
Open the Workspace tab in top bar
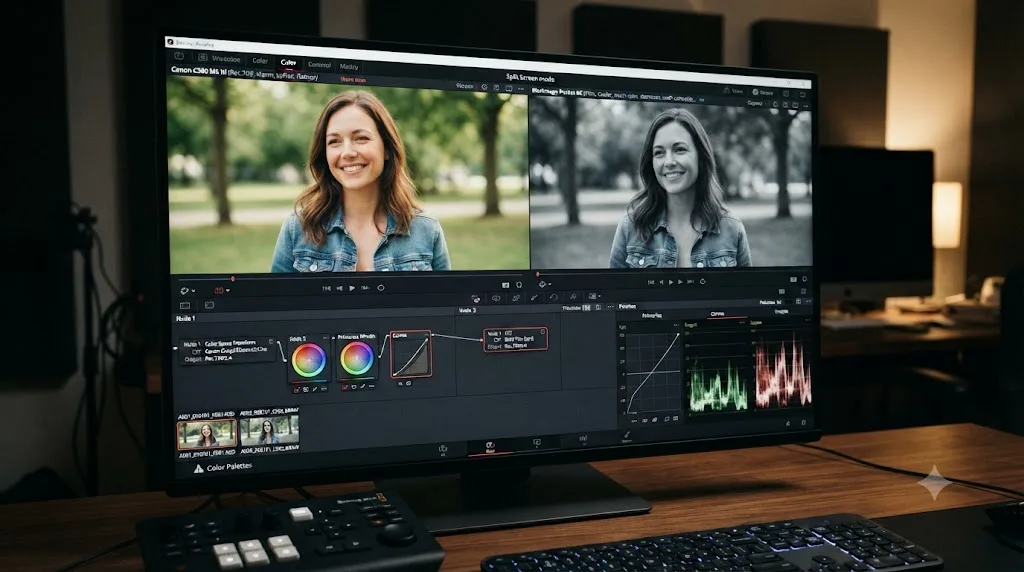tap(226, 59)
